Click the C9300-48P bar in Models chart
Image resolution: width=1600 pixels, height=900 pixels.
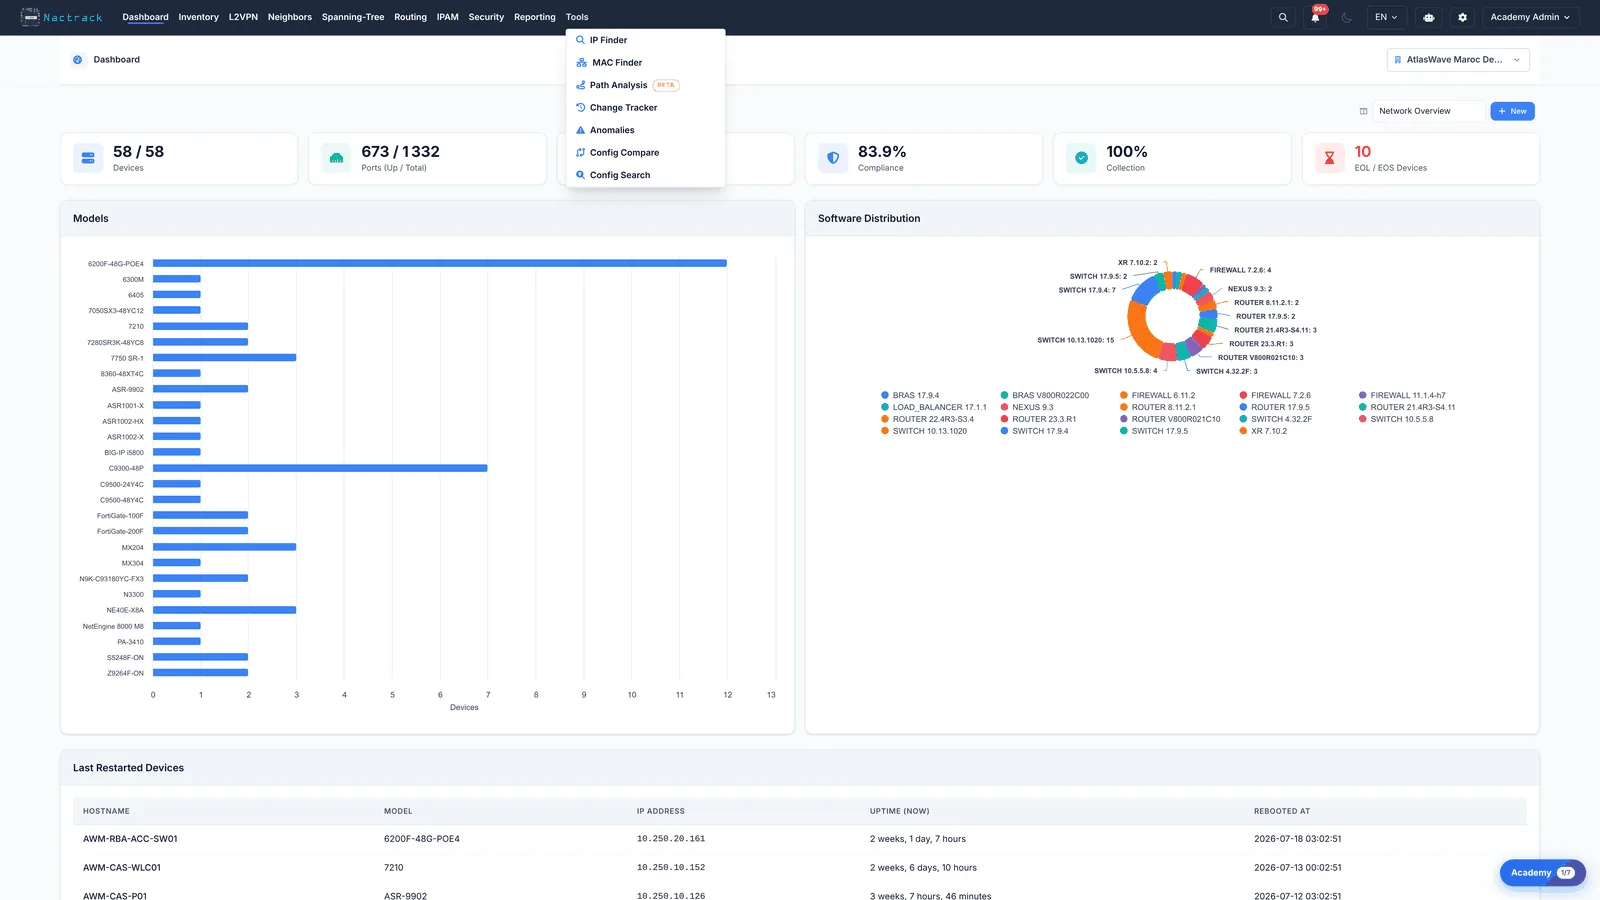coord(320,468)
